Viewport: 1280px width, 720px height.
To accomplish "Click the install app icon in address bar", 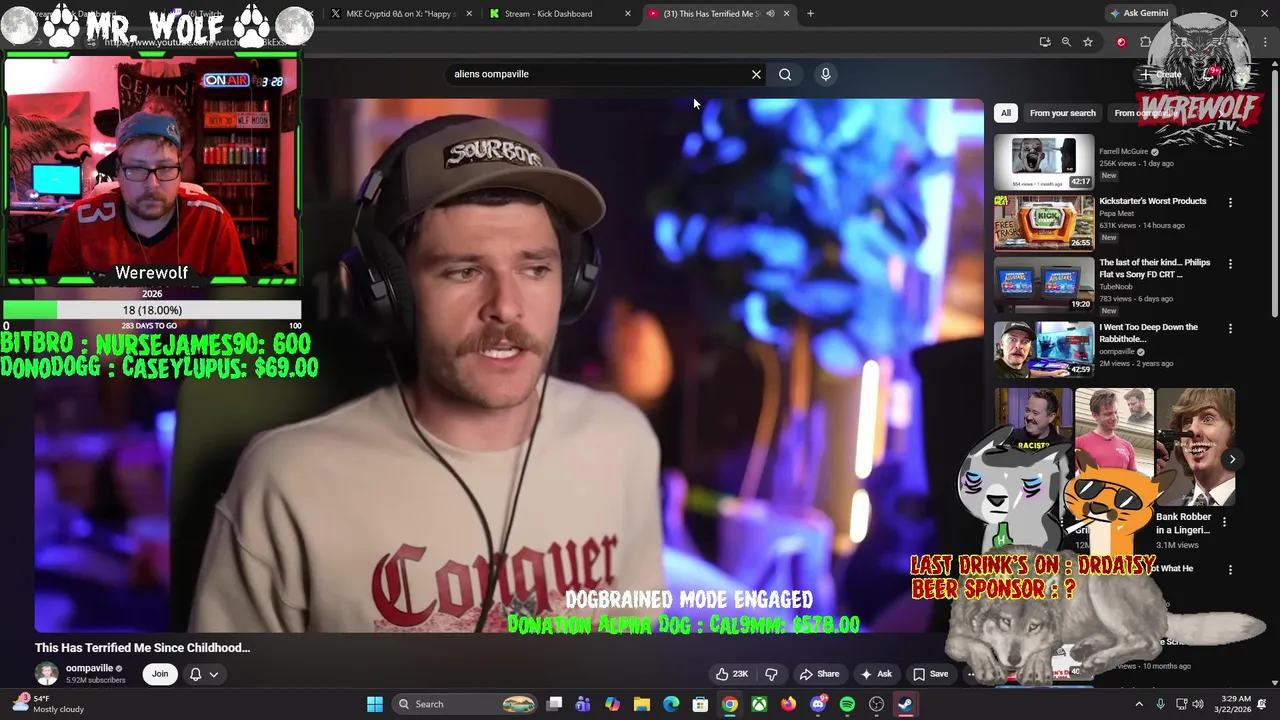I will pyautogui.click(x=1045, y=42).
